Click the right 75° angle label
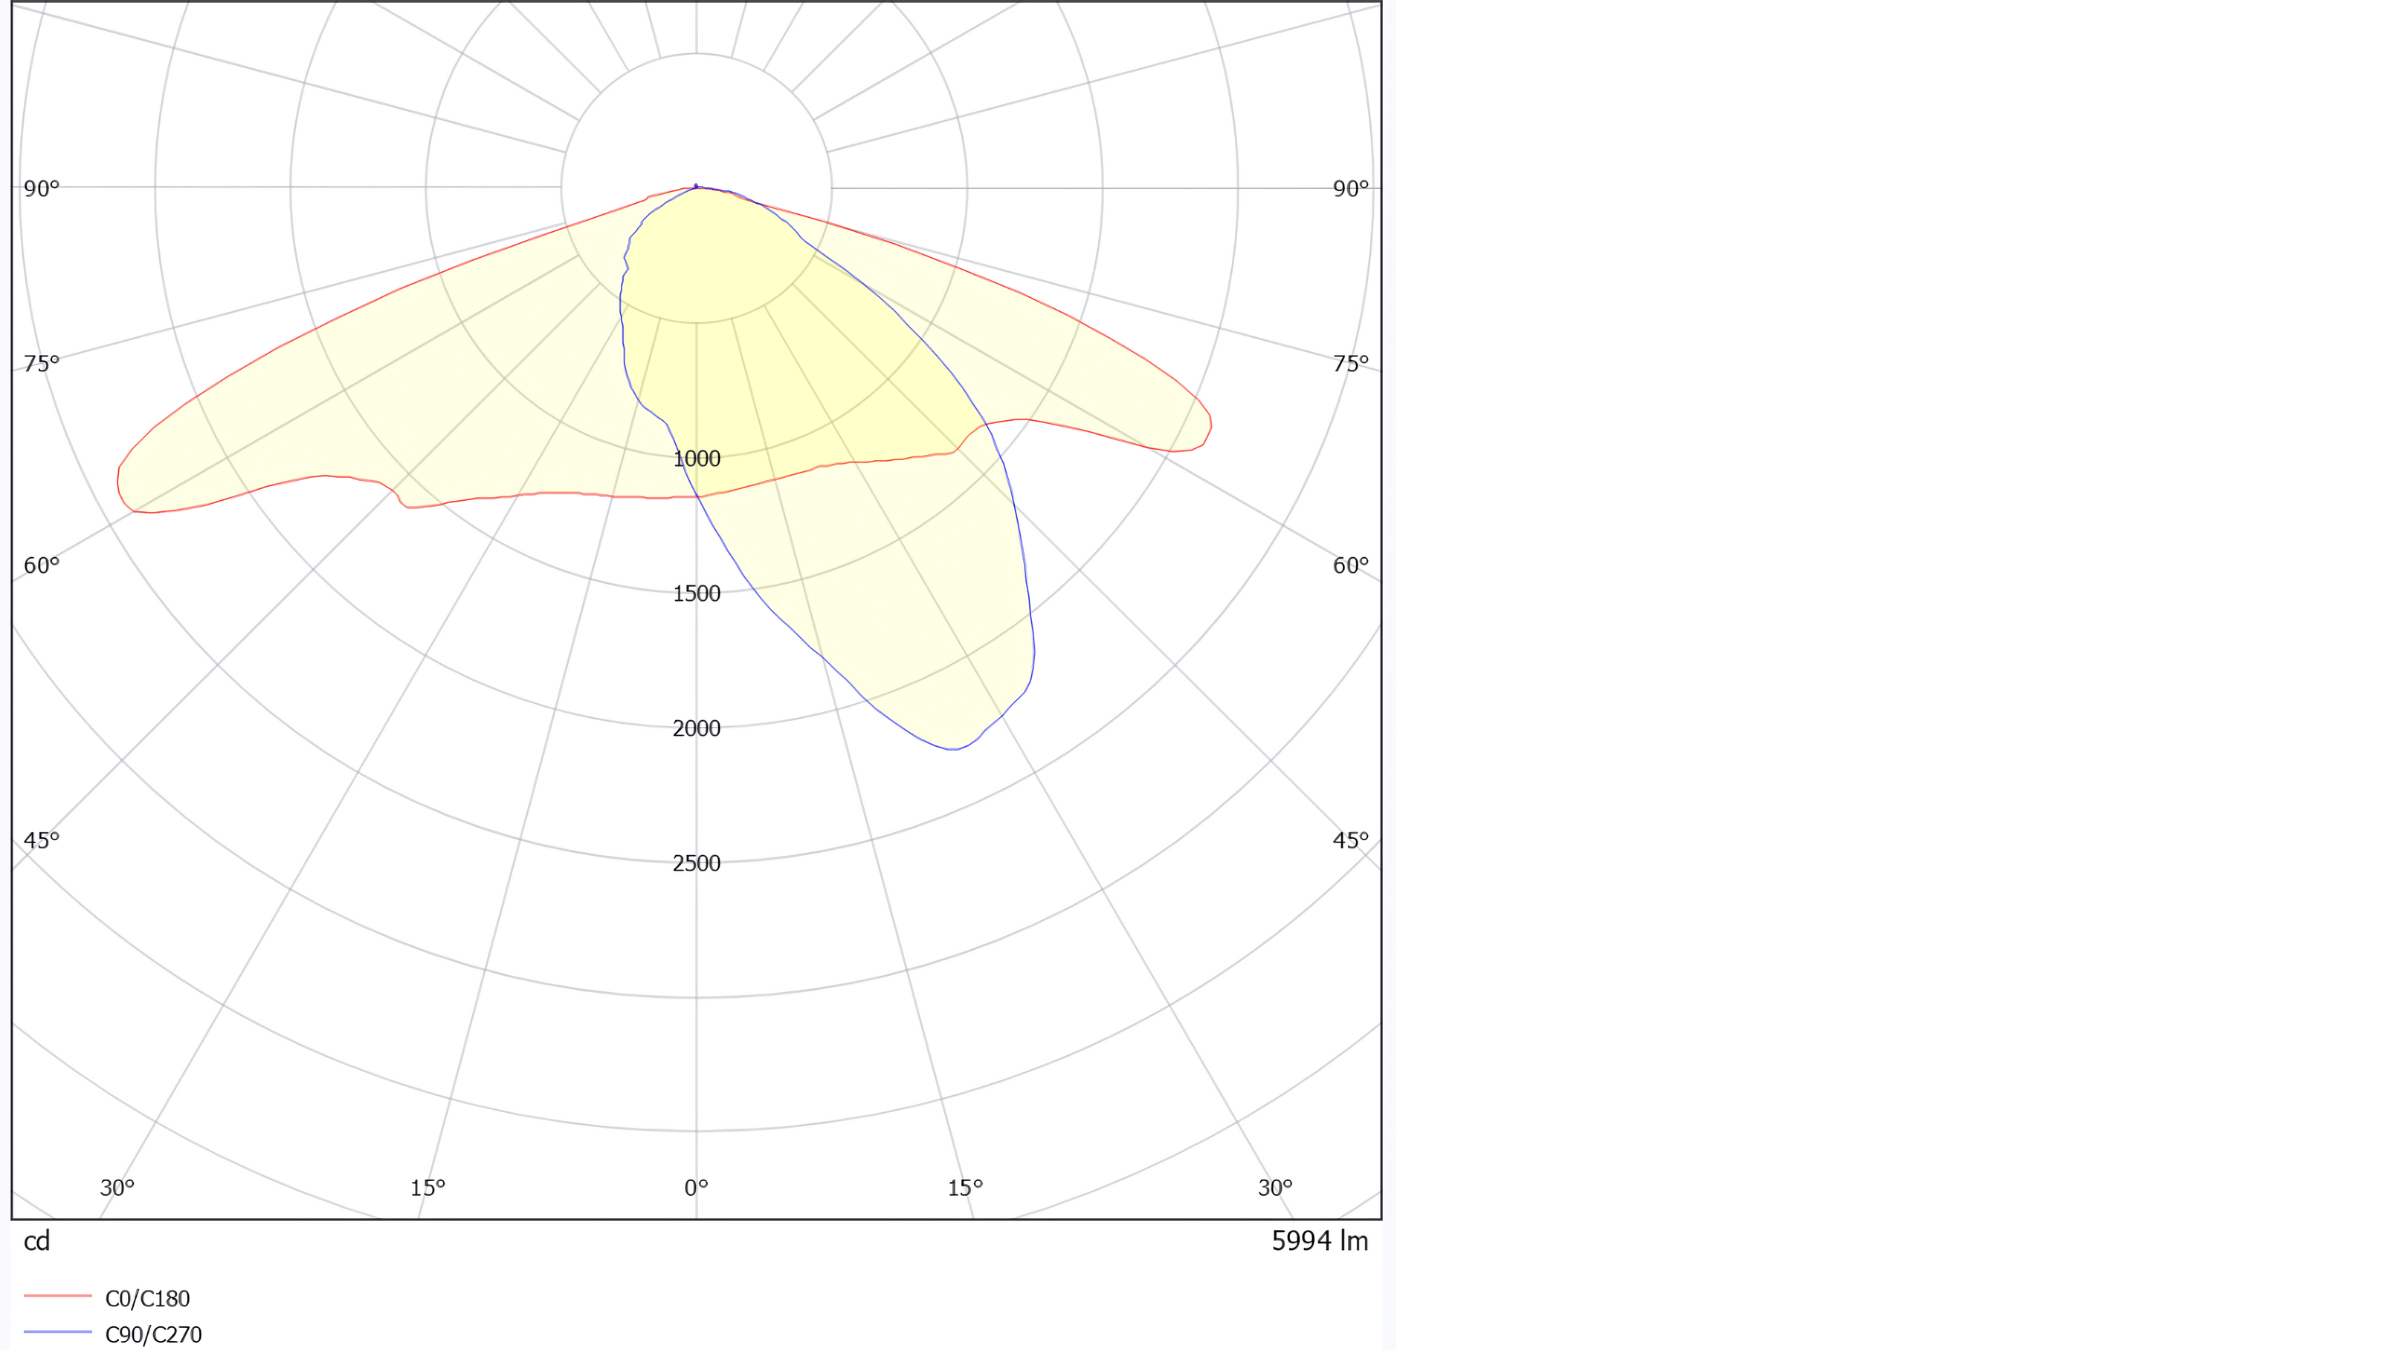2400x1350 pixels. point(1350,364)
